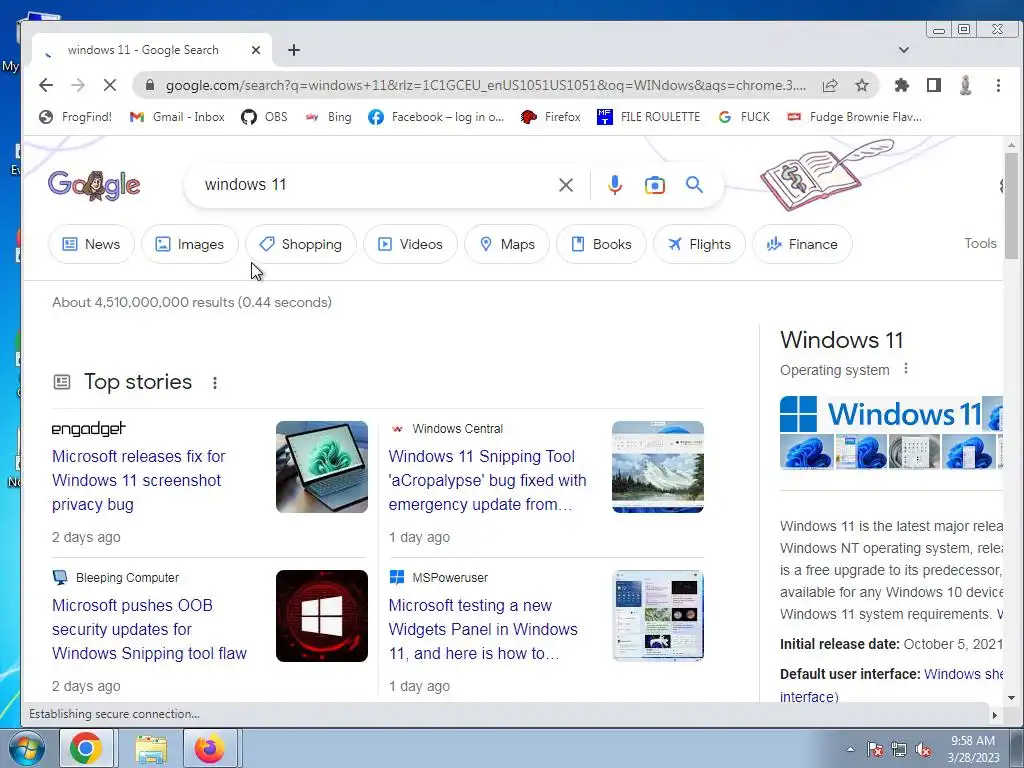Open the FILE ROULETTE bookmark
1024x768 pixels.
pyautogui.click(x=648, y=117)
